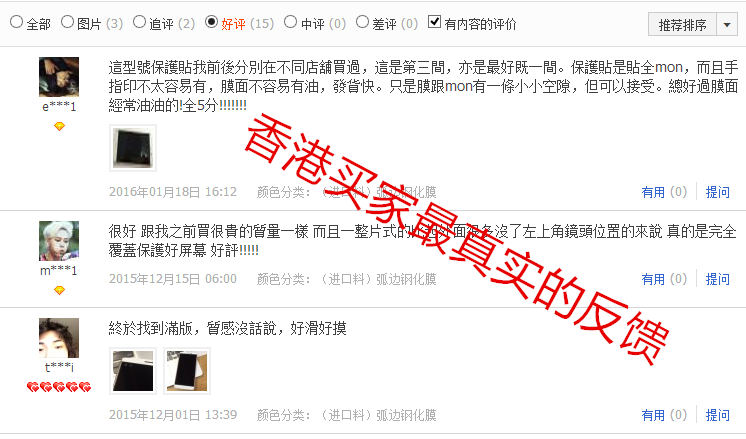Open the e***1 review photo thumbnail
Viewport: 746px width, 439px height.
(x=133, y=148)
